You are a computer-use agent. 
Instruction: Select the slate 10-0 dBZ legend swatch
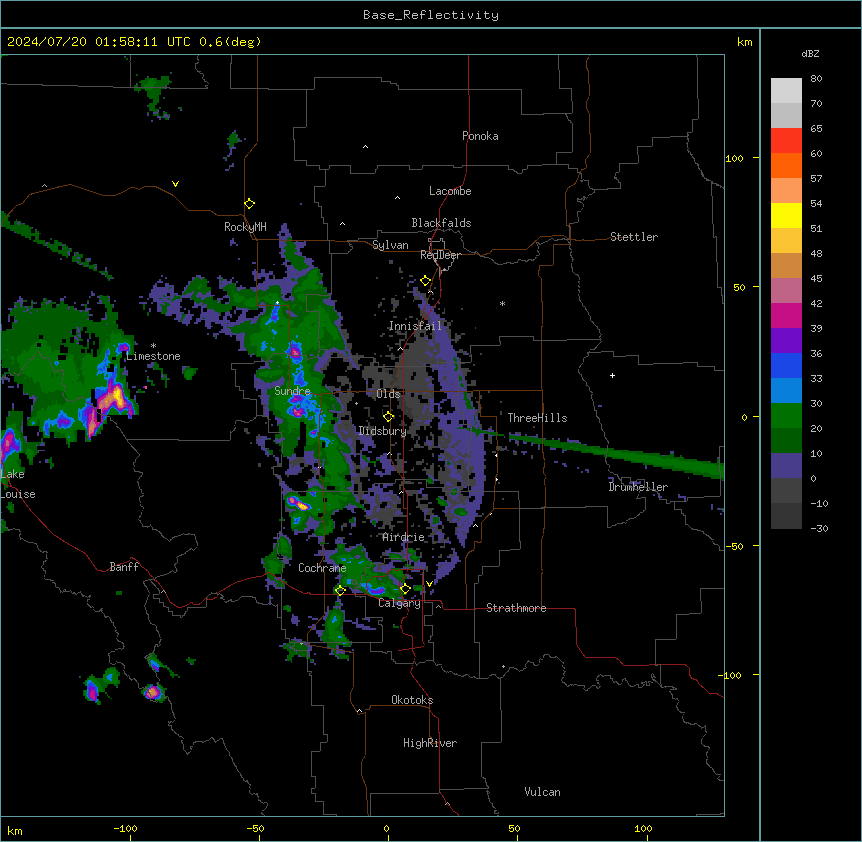pyautogui.click(x=786, y=466)
